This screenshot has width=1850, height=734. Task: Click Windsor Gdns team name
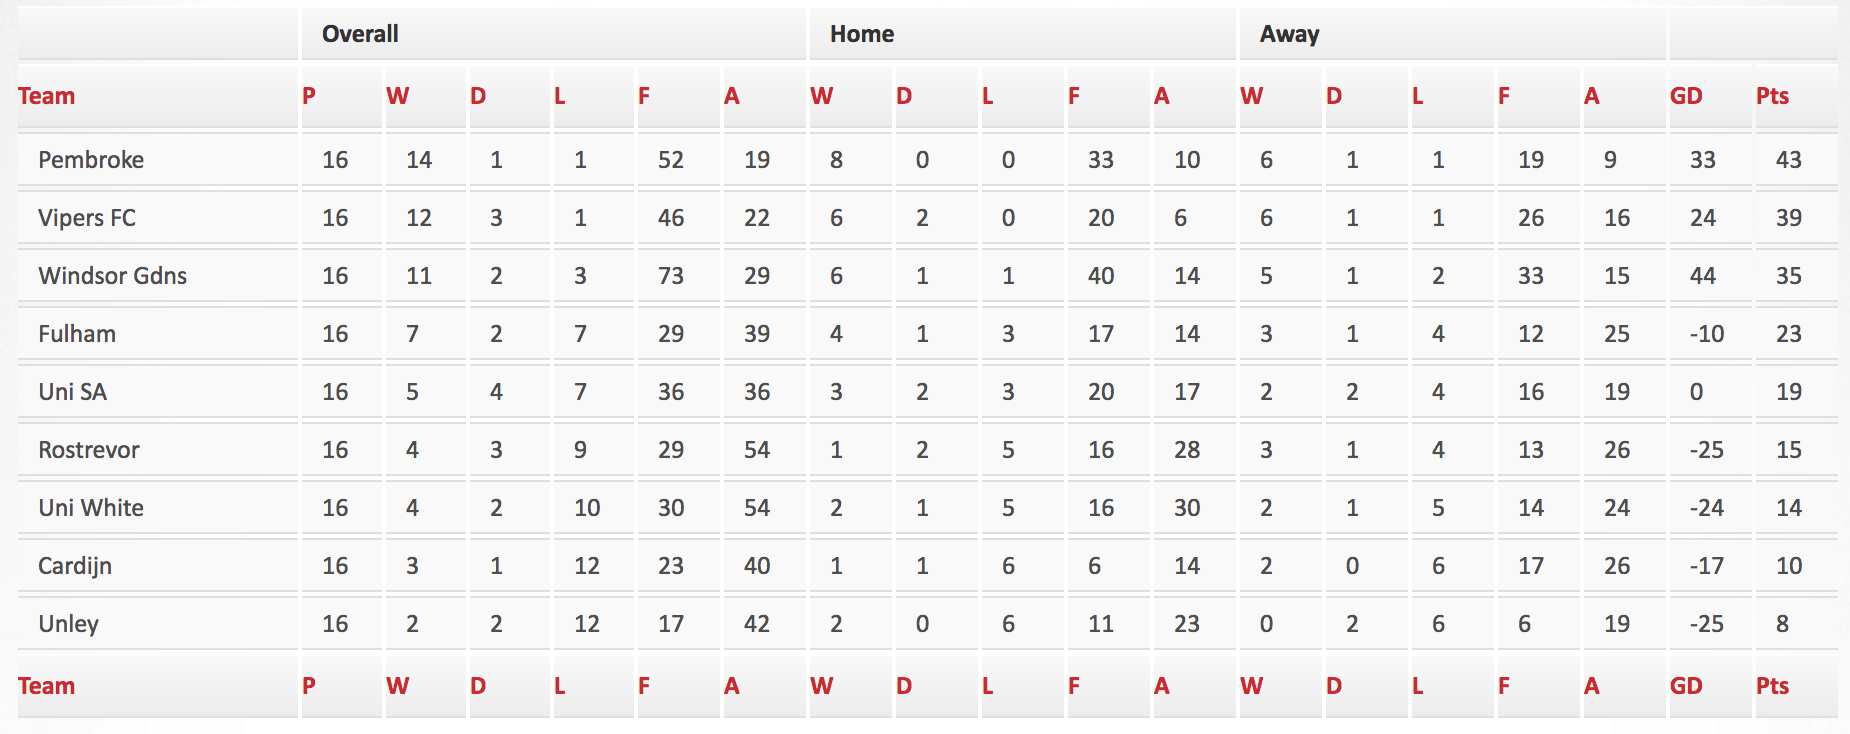(x=112, y=276)
